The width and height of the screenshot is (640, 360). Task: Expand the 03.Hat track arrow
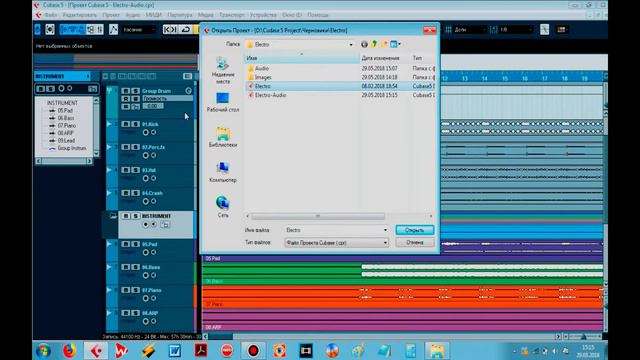109,169
